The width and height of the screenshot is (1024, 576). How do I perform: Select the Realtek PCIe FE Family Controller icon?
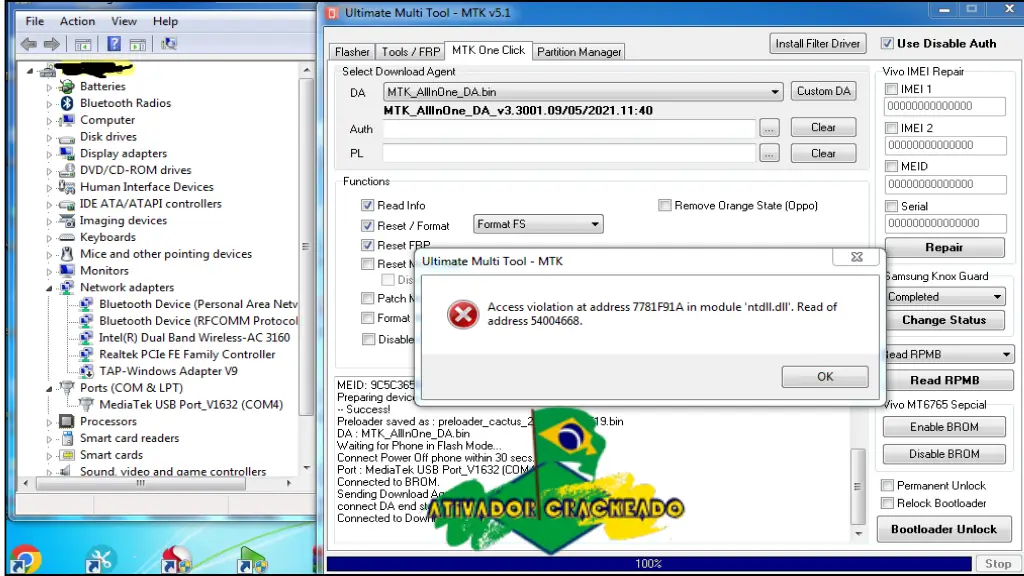pos(86,355)
